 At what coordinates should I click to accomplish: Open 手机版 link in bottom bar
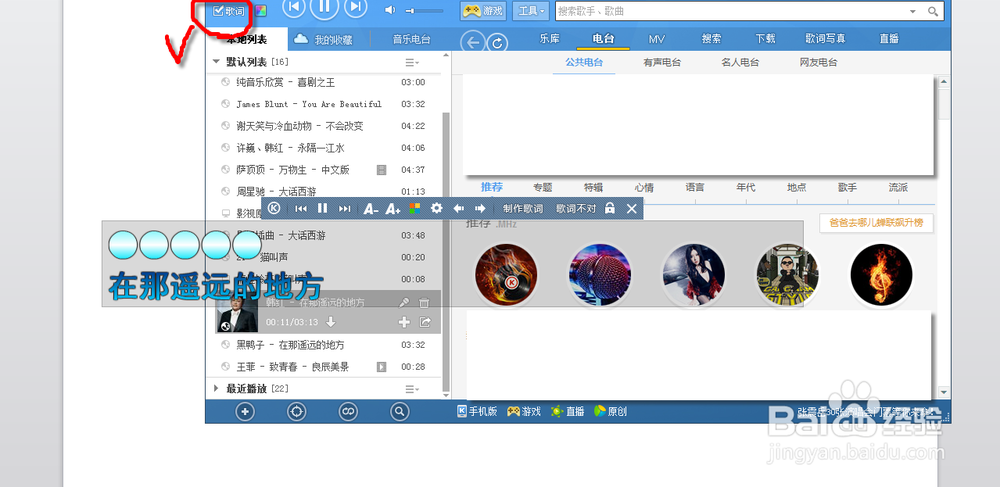click(478, 412)
